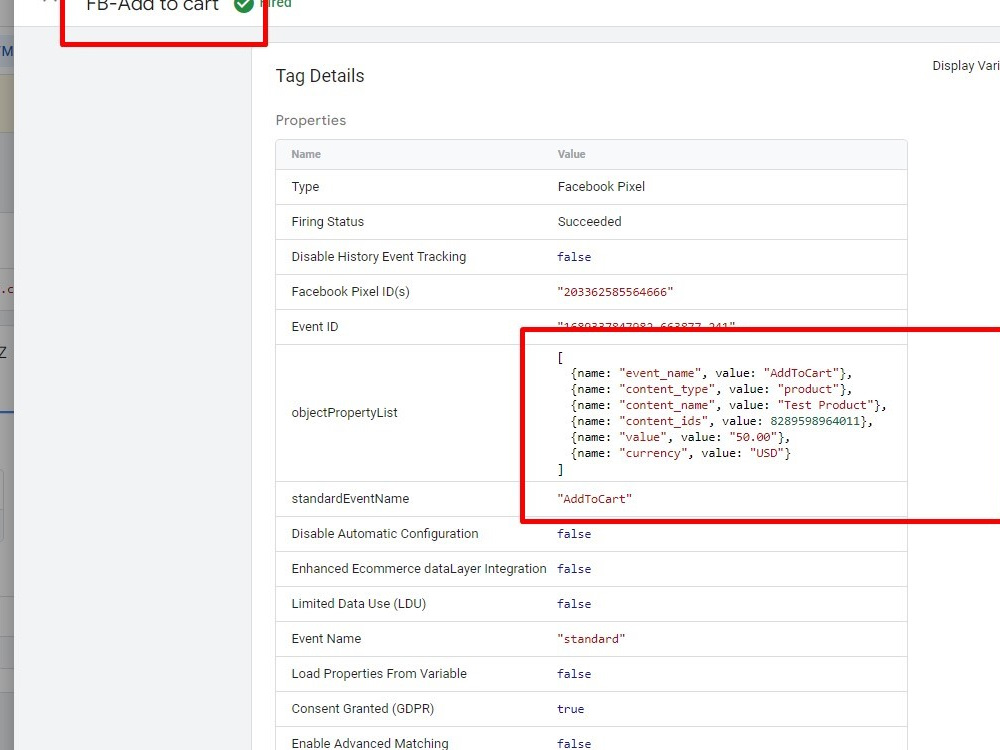Image resolution: width=1000 pixels, height=750 pixels.
Task: Click the Name column header
Action: pyautogui.click(x=305, y=154)
